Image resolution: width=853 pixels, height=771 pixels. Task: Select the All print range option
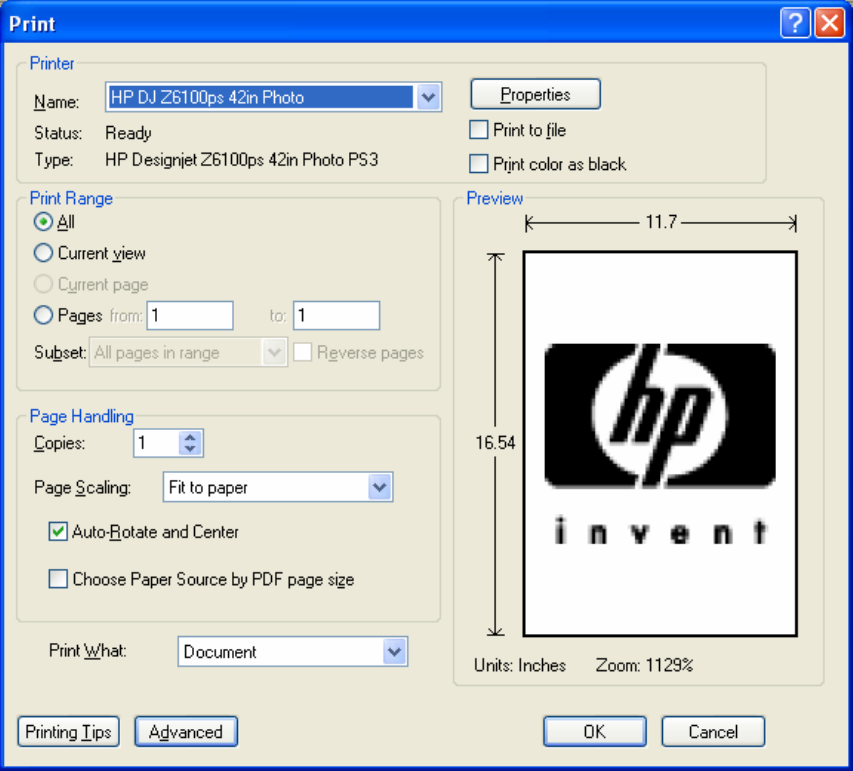[44, 222]
